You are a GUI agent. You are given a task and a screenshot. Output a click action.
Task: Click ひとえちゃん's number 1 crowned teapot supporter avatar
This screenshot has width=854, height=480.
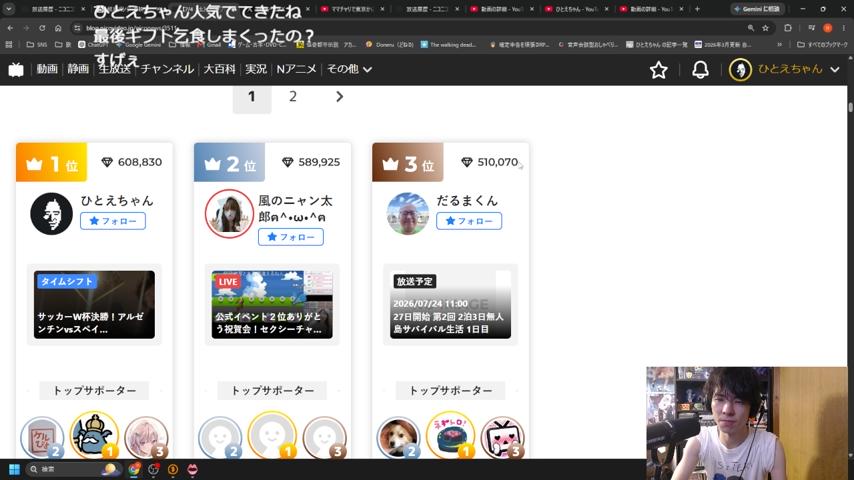pos(94,435)
